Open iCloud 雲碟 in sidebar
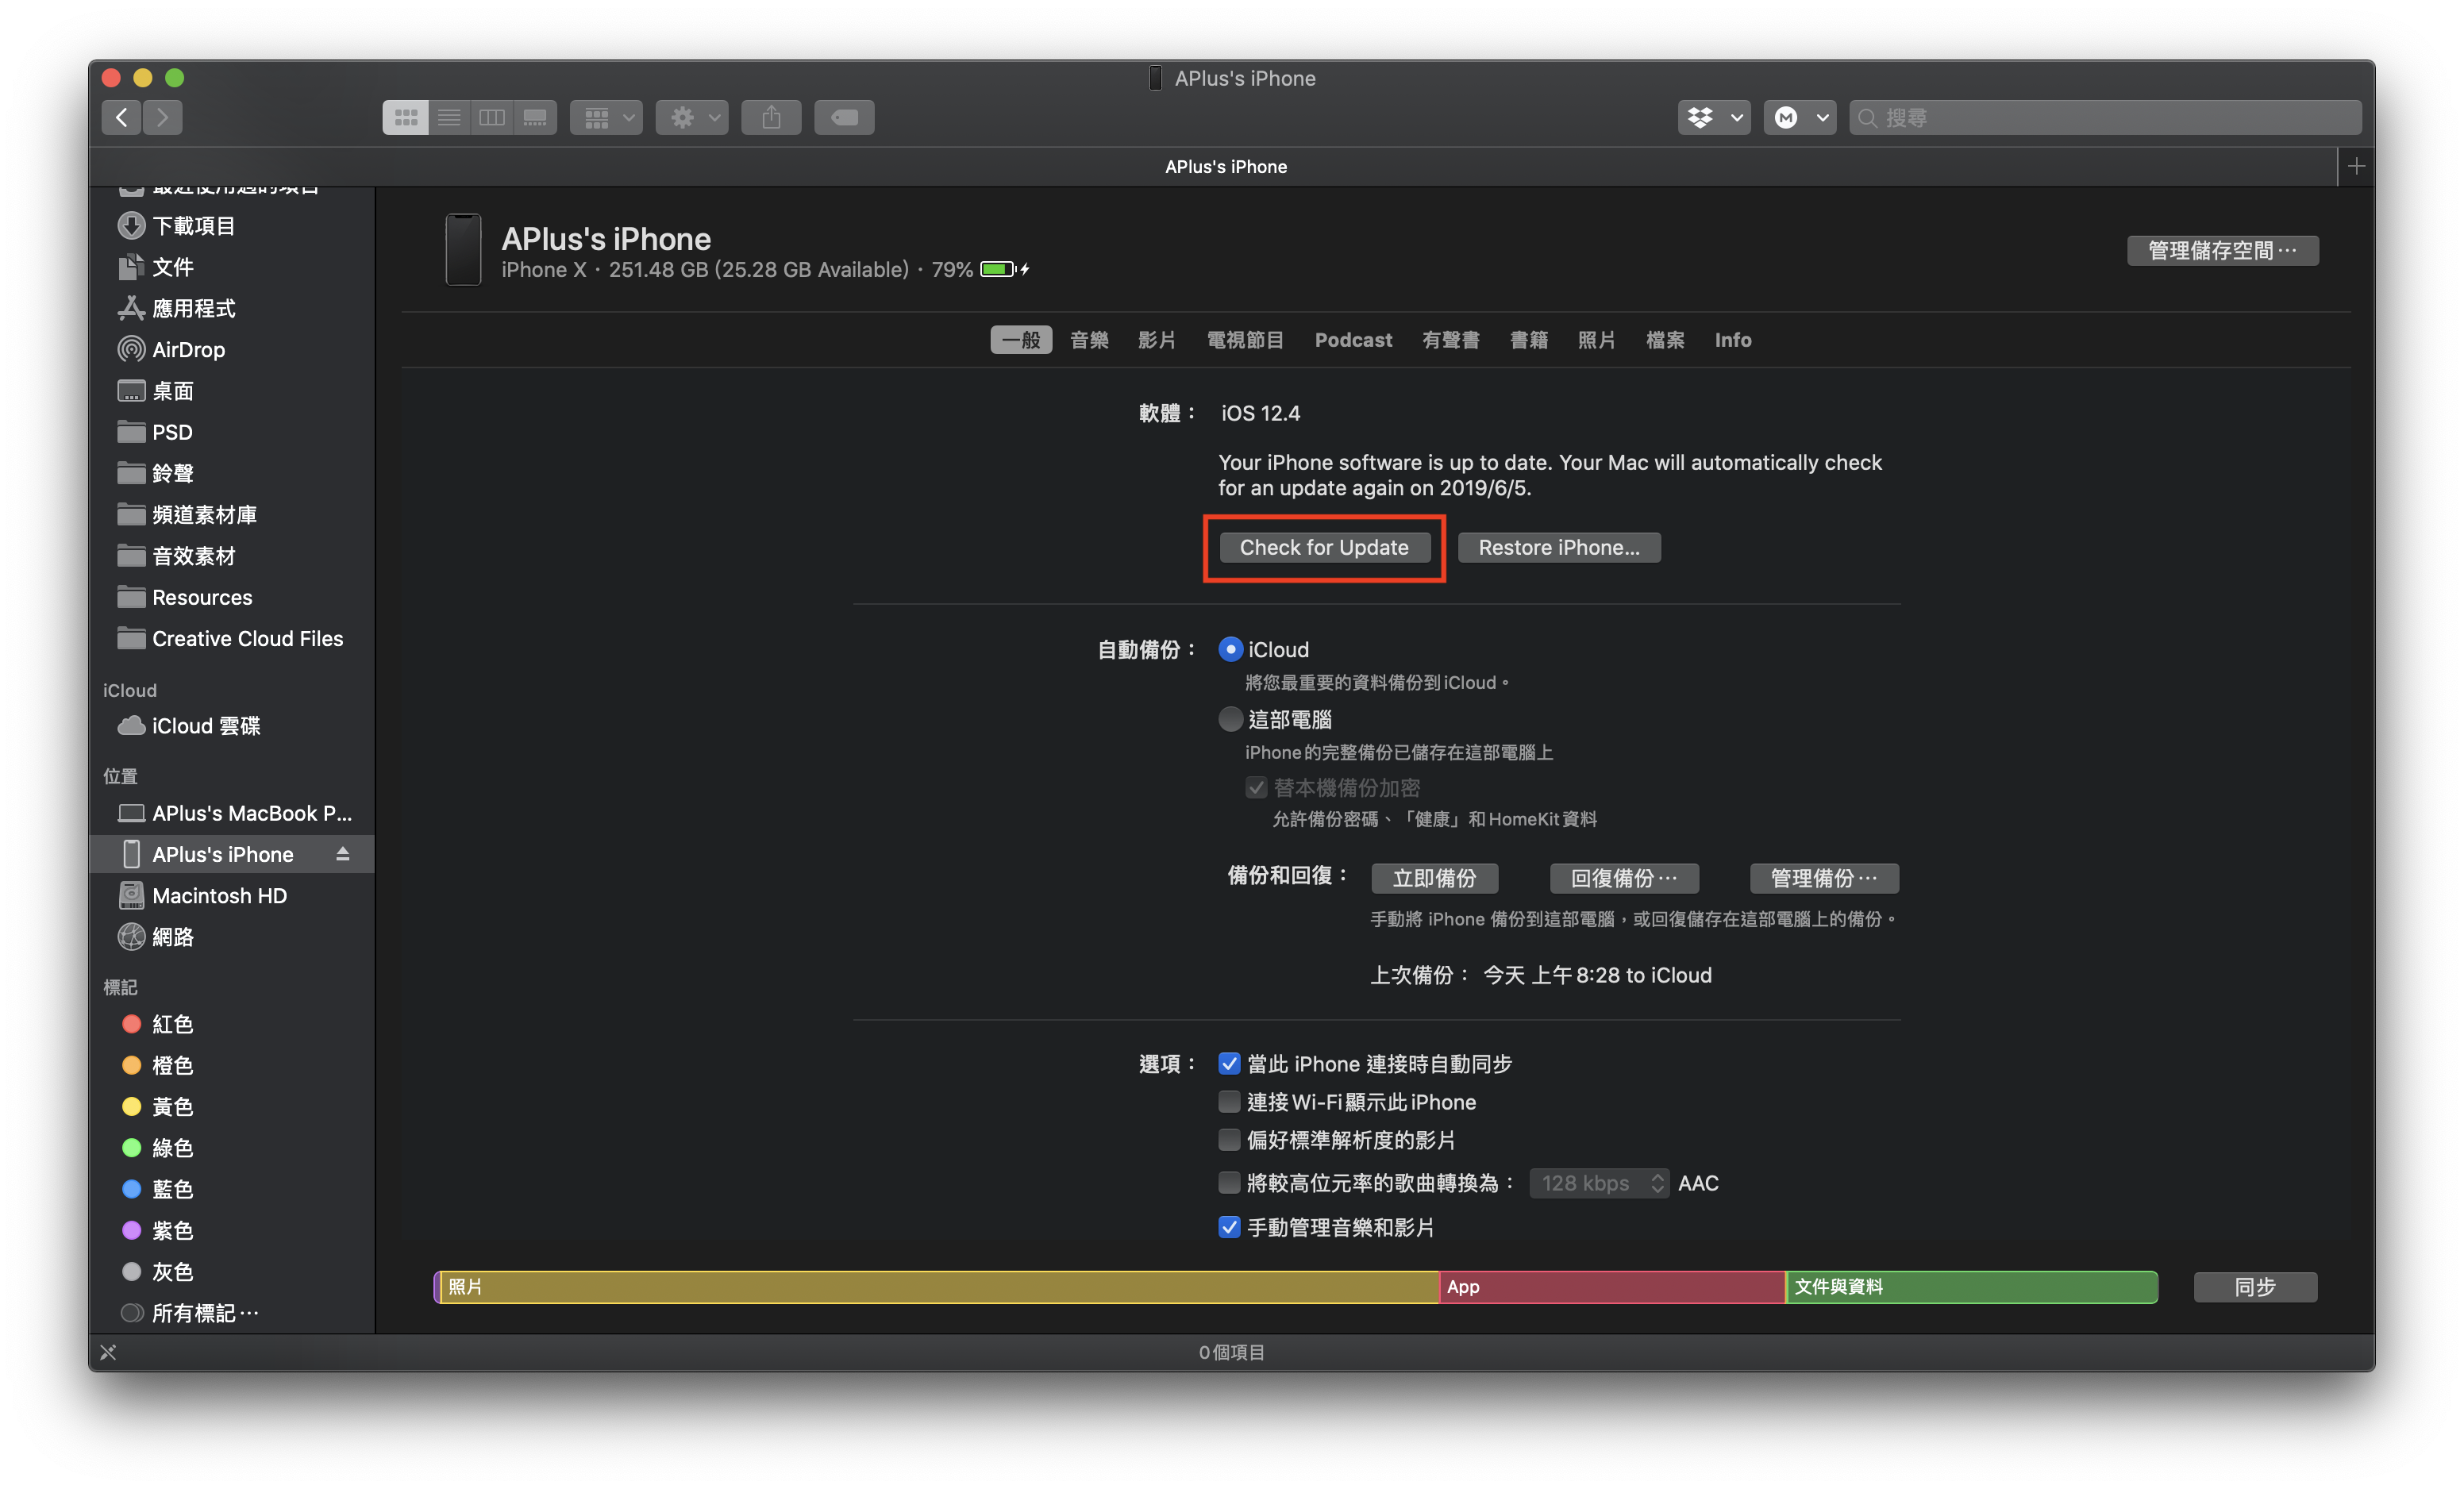 [x=230, y=726]
